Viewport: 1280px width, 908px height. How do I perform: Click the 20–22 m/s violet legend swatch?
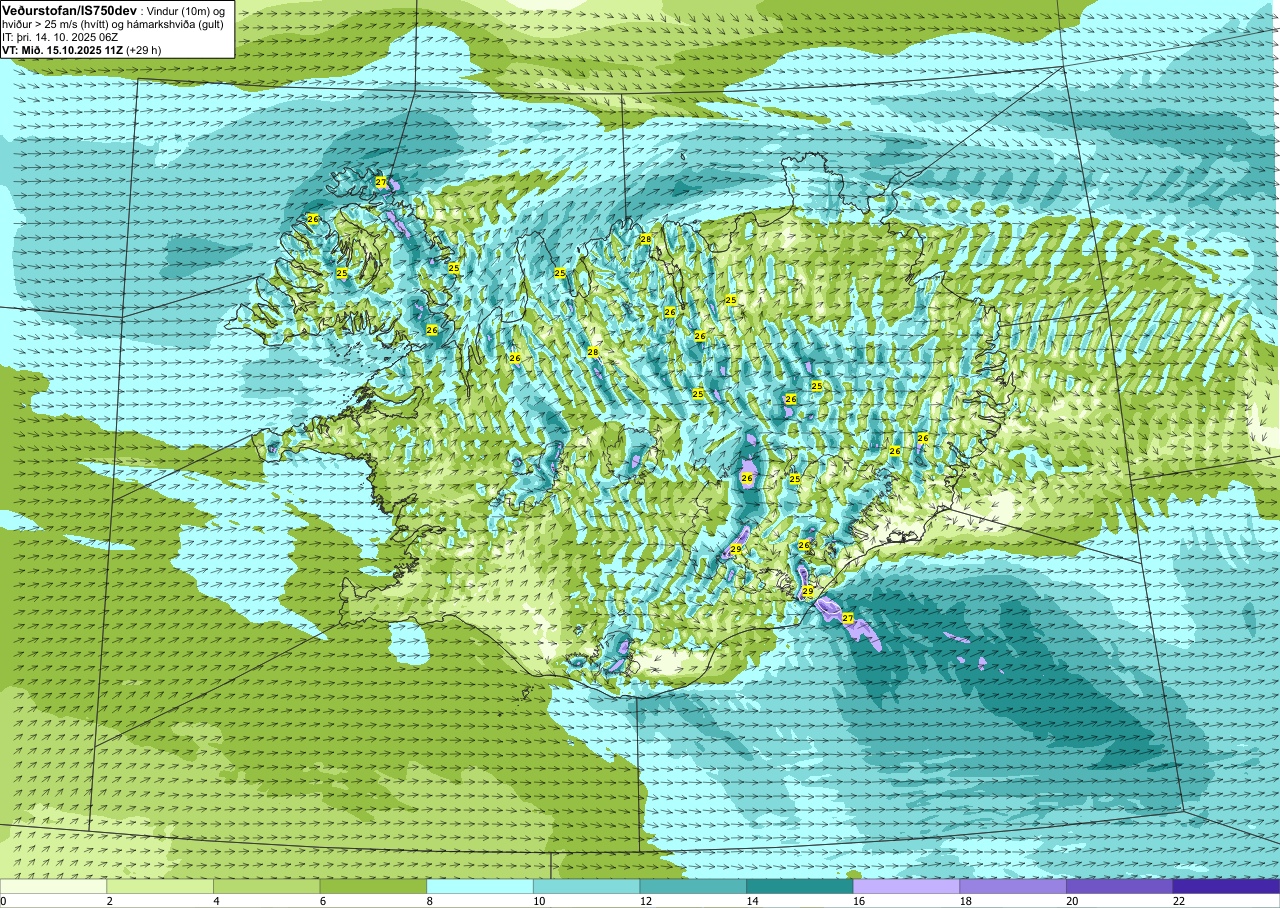click(x=1120, y=886)
